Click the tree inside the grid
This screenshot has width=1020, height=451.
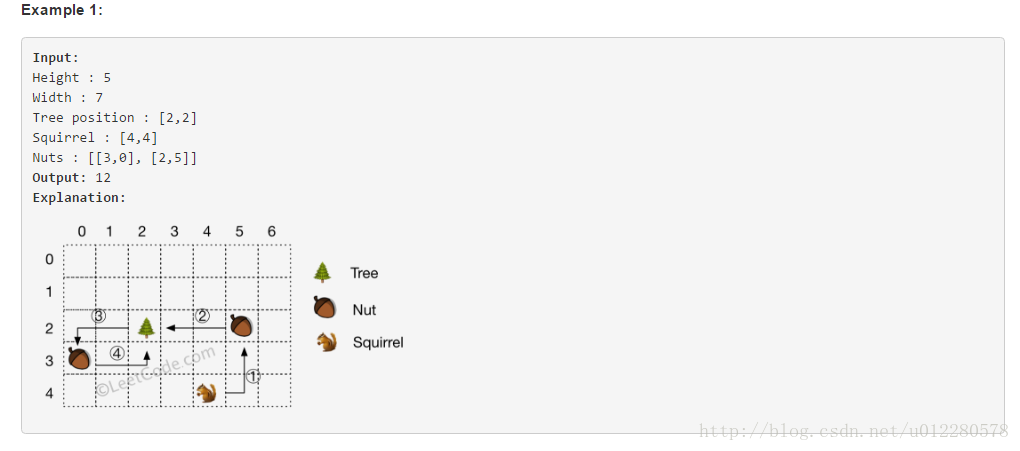(147, 327)
